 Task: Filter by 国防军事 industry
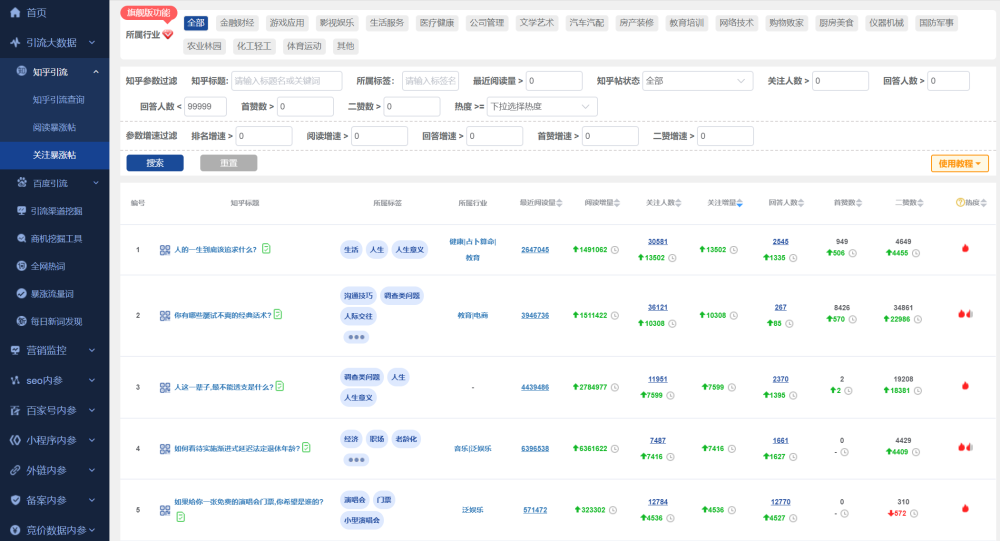(936, 23)
